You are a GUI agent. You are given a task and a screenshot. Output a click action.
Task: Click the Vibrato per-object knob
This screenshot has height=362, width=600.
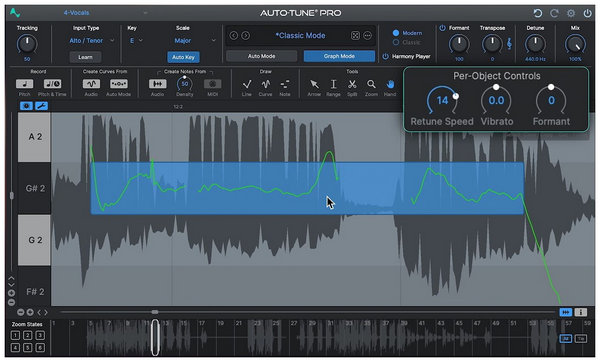click(x=496, y=100)
